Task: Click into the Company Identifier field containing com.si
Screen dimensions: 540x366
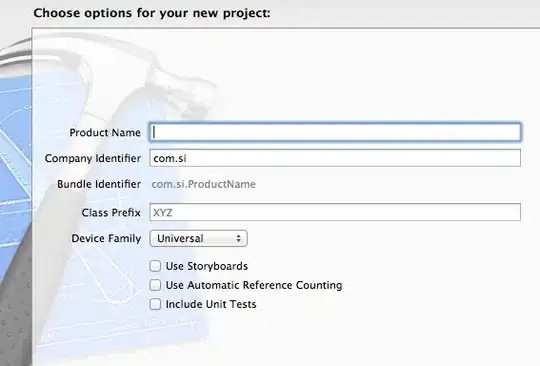Action: click(x=335, y=158)
